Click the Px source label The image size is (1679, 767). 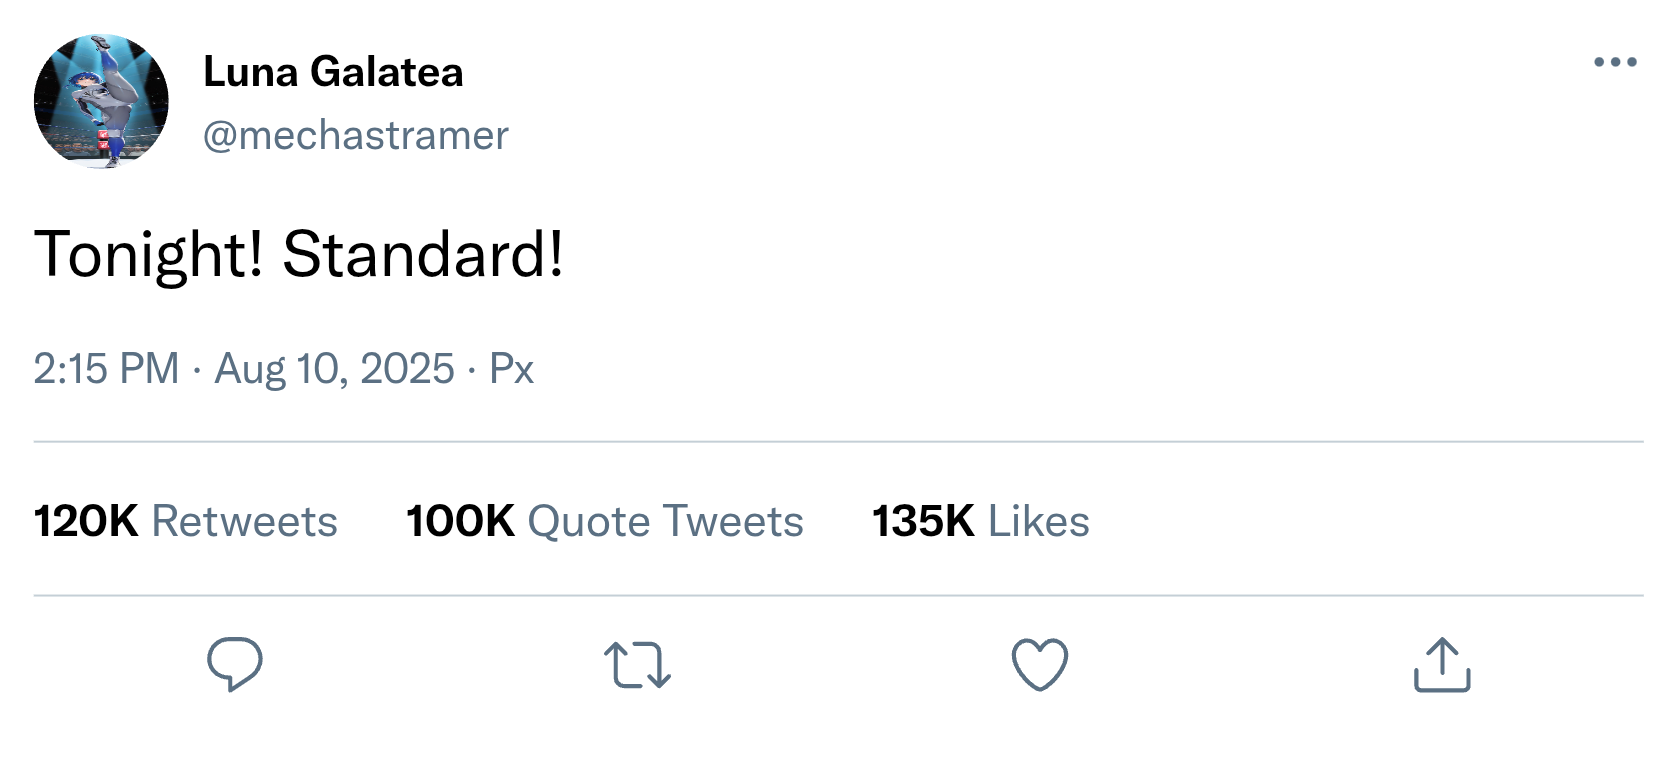tap(511, 369)
